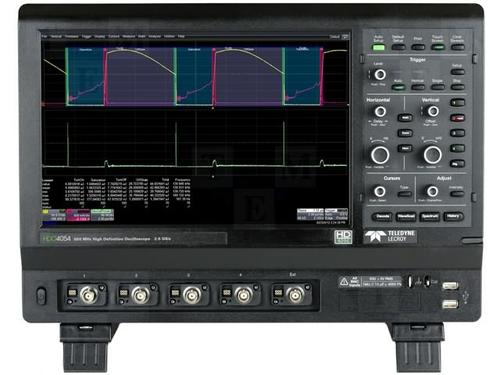The width and height of the screenshot is (500, 375).
Task: Open the File menu on the display
Action: pyautogui.click(x=44, y=36)
